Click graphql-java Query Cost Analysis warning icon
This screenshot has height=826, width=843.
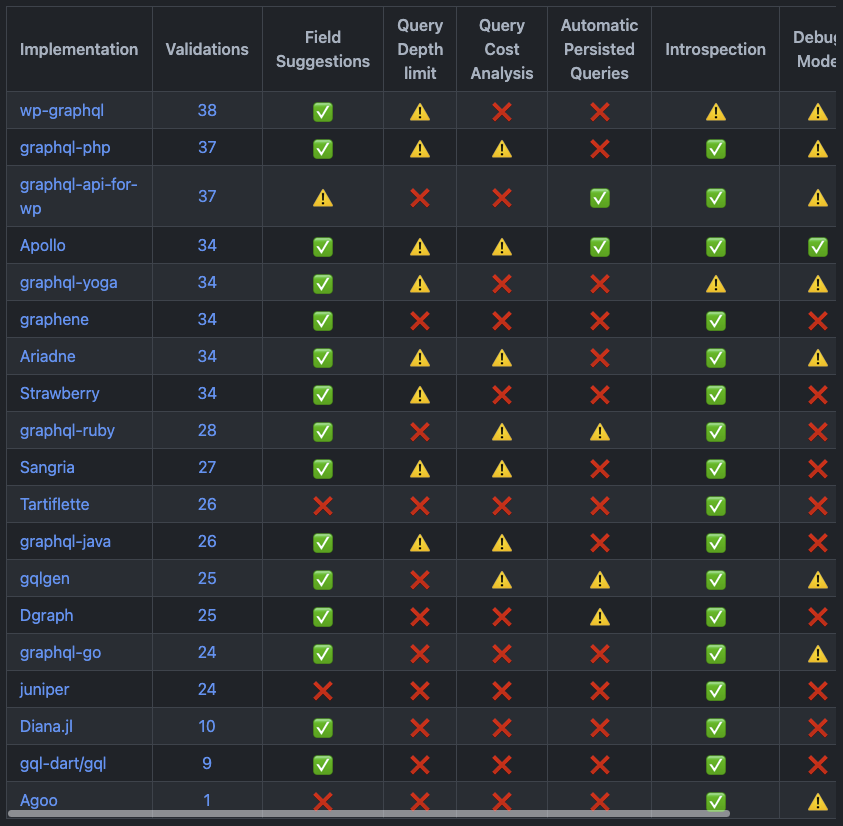point(502,543)
